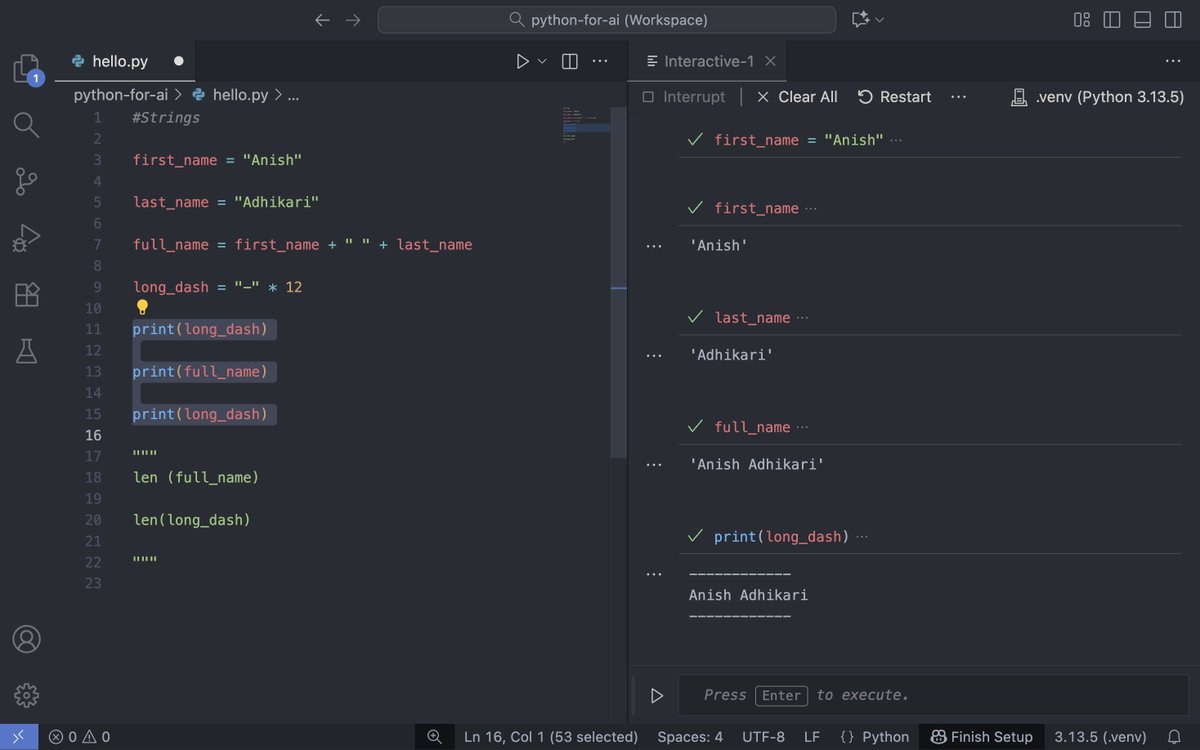Viewport: 1200px width, 750px height.
Task: Open the Manage gear menu
Action: 26,695
